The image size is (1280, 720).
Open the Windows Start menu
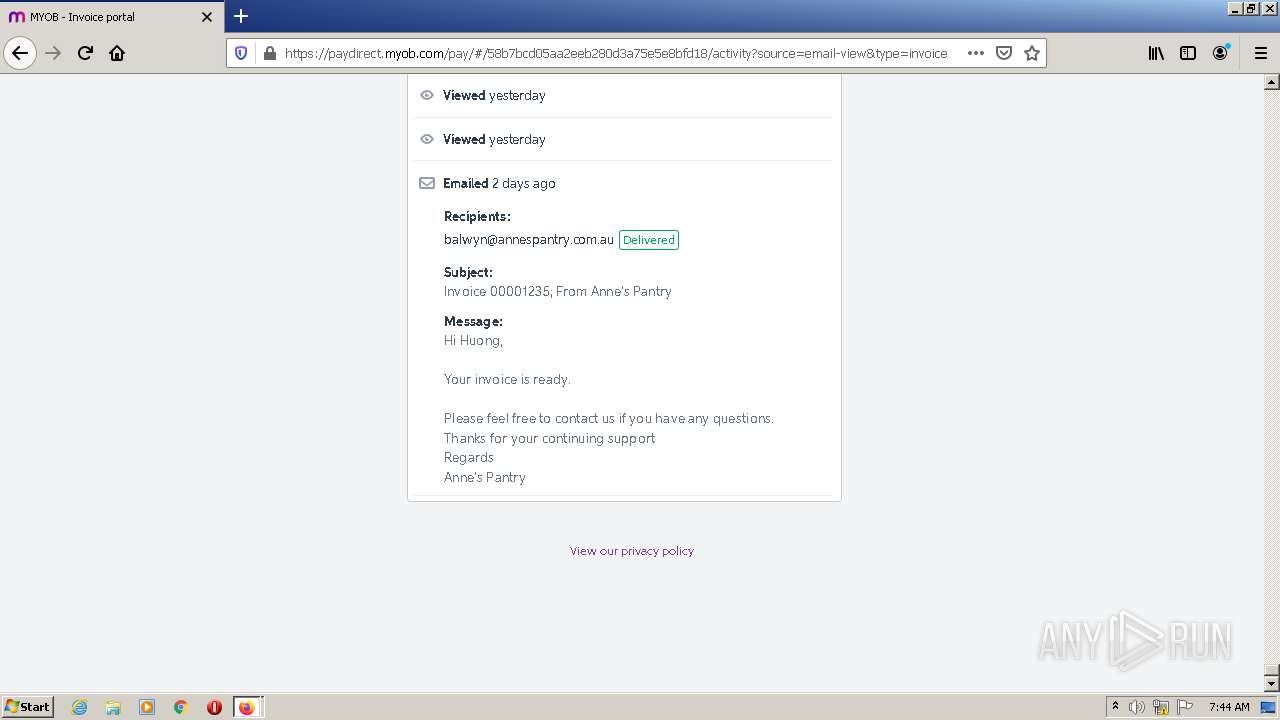tap(28, 706)
